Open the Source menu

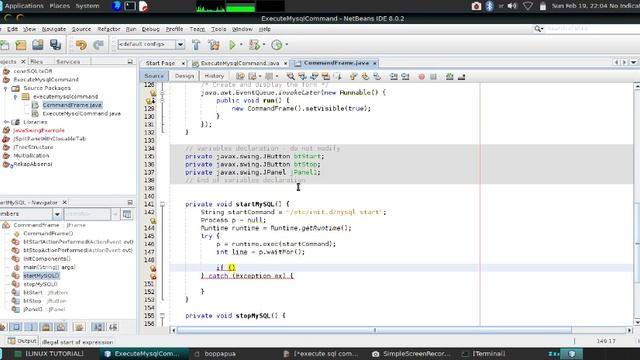point(81,29)
